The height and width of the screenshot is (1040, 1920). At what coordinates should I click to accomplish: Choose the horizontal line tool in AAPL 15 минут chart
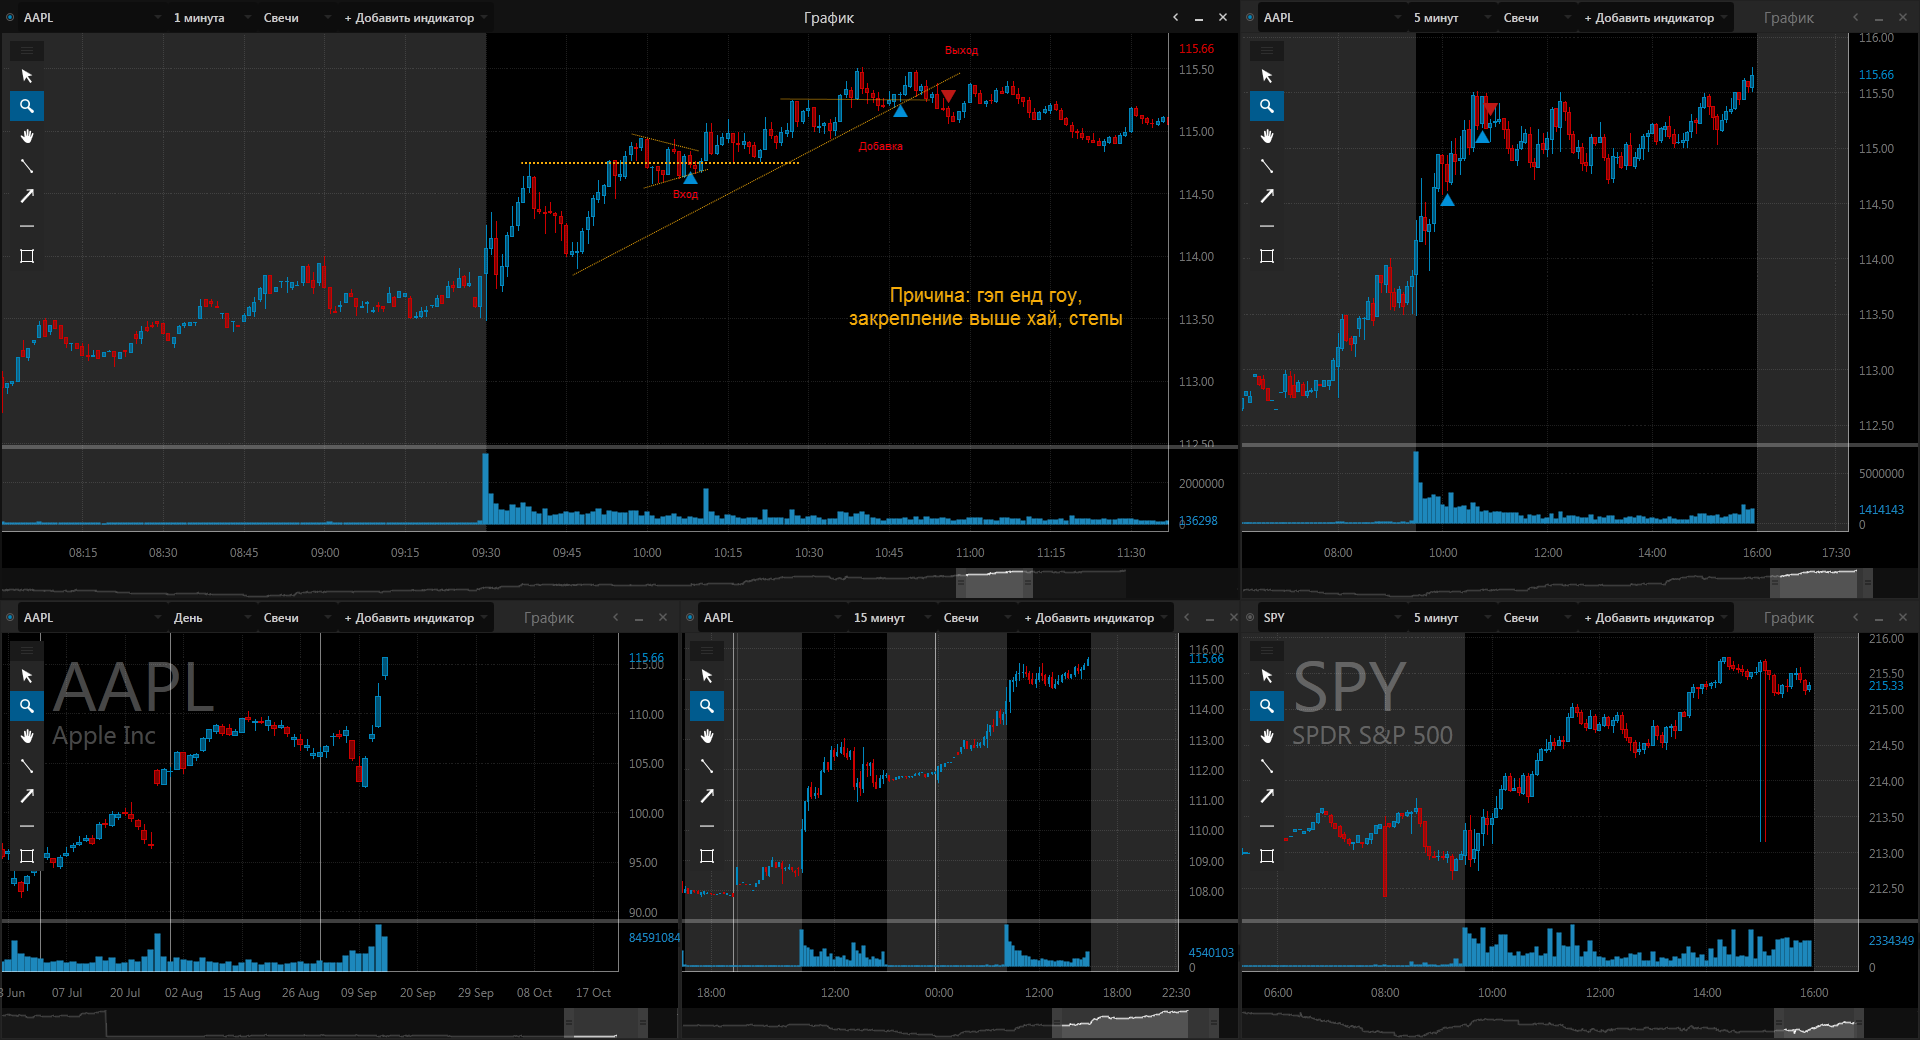point(707,826)
